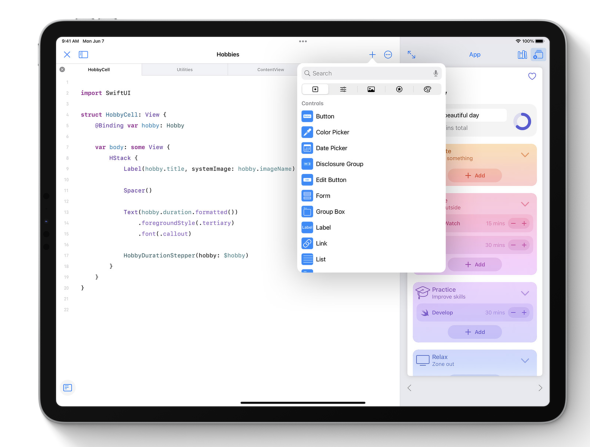
Task: Open the toolbox icon in the preview toolbar
Action: pyautogui.click(x=538, y=55)
